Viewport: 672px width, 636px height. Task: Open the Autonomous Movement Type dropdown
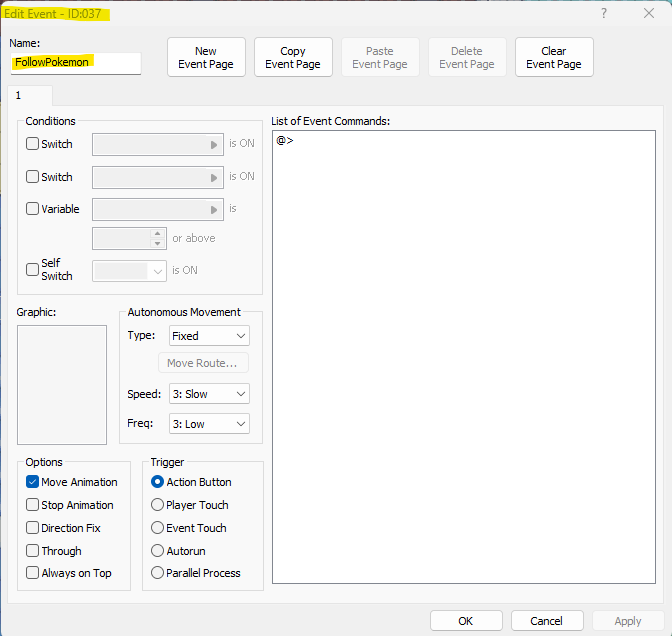[x=208, y=336]
